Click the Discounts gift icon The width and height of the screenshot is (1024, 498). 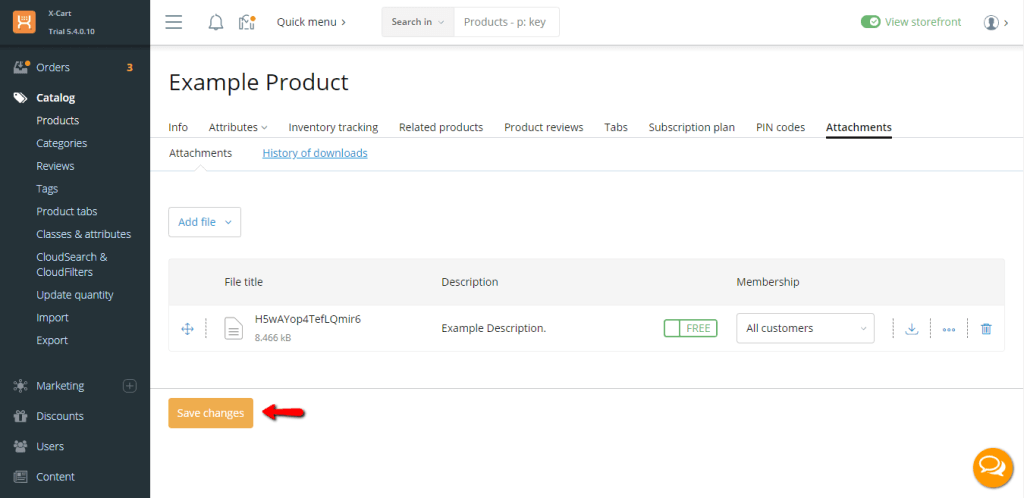20,416
